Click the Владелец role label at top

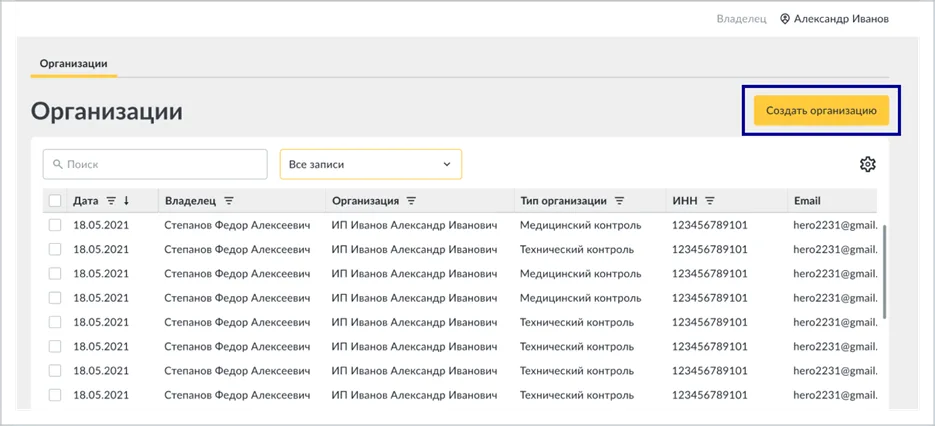tap(741, 19)
